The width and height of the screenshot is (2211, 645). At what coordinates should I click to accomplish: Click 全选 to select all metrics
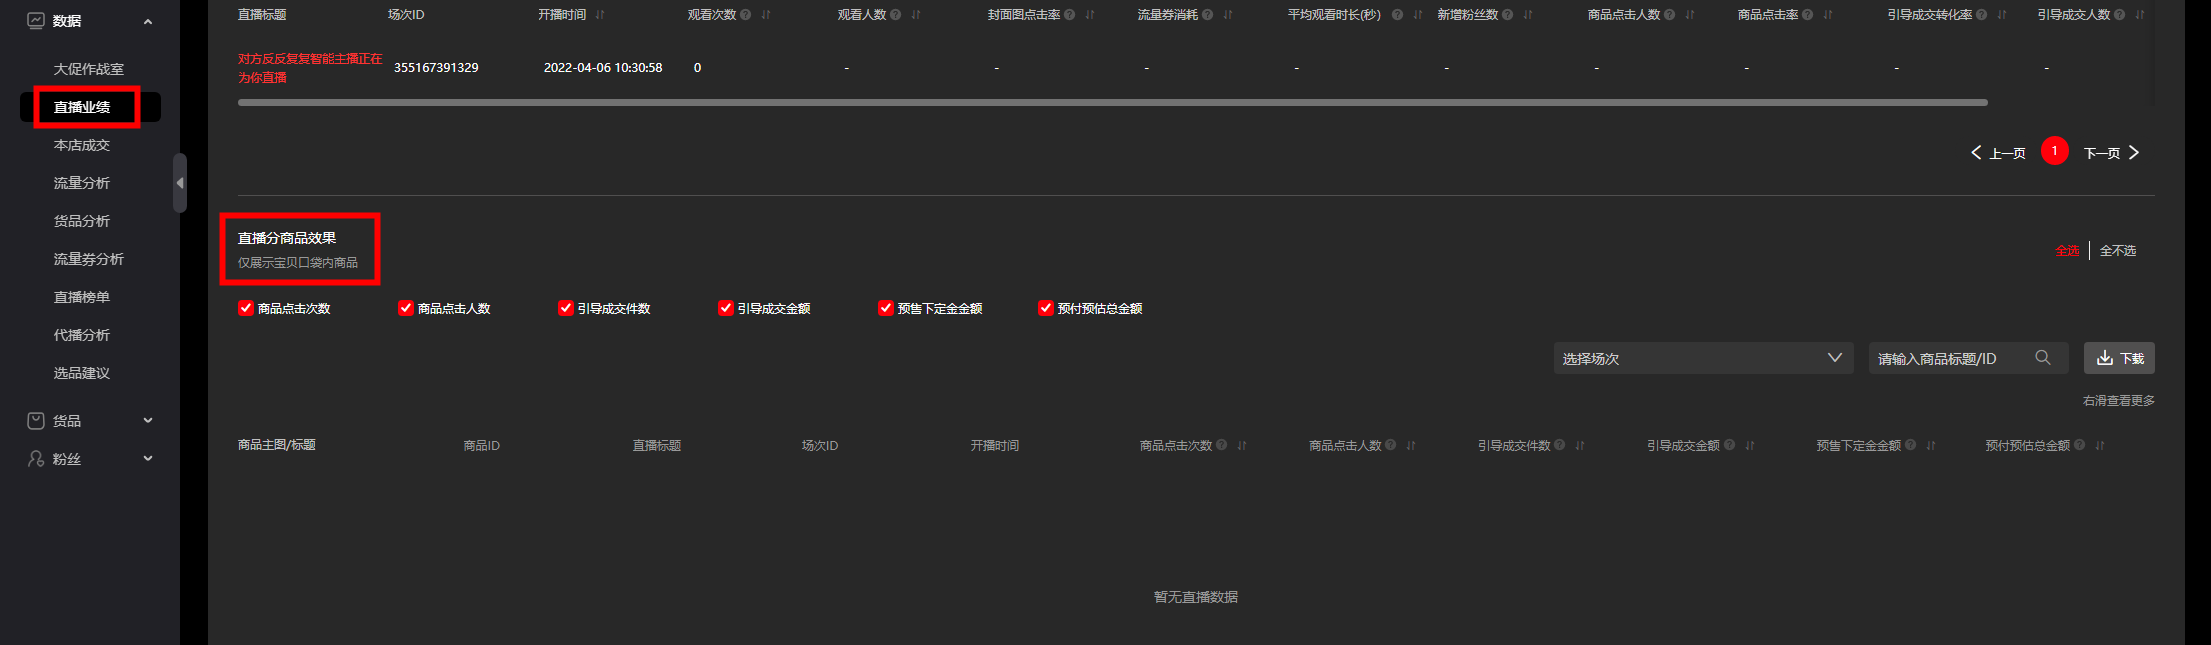click(x=2067, y=251)
